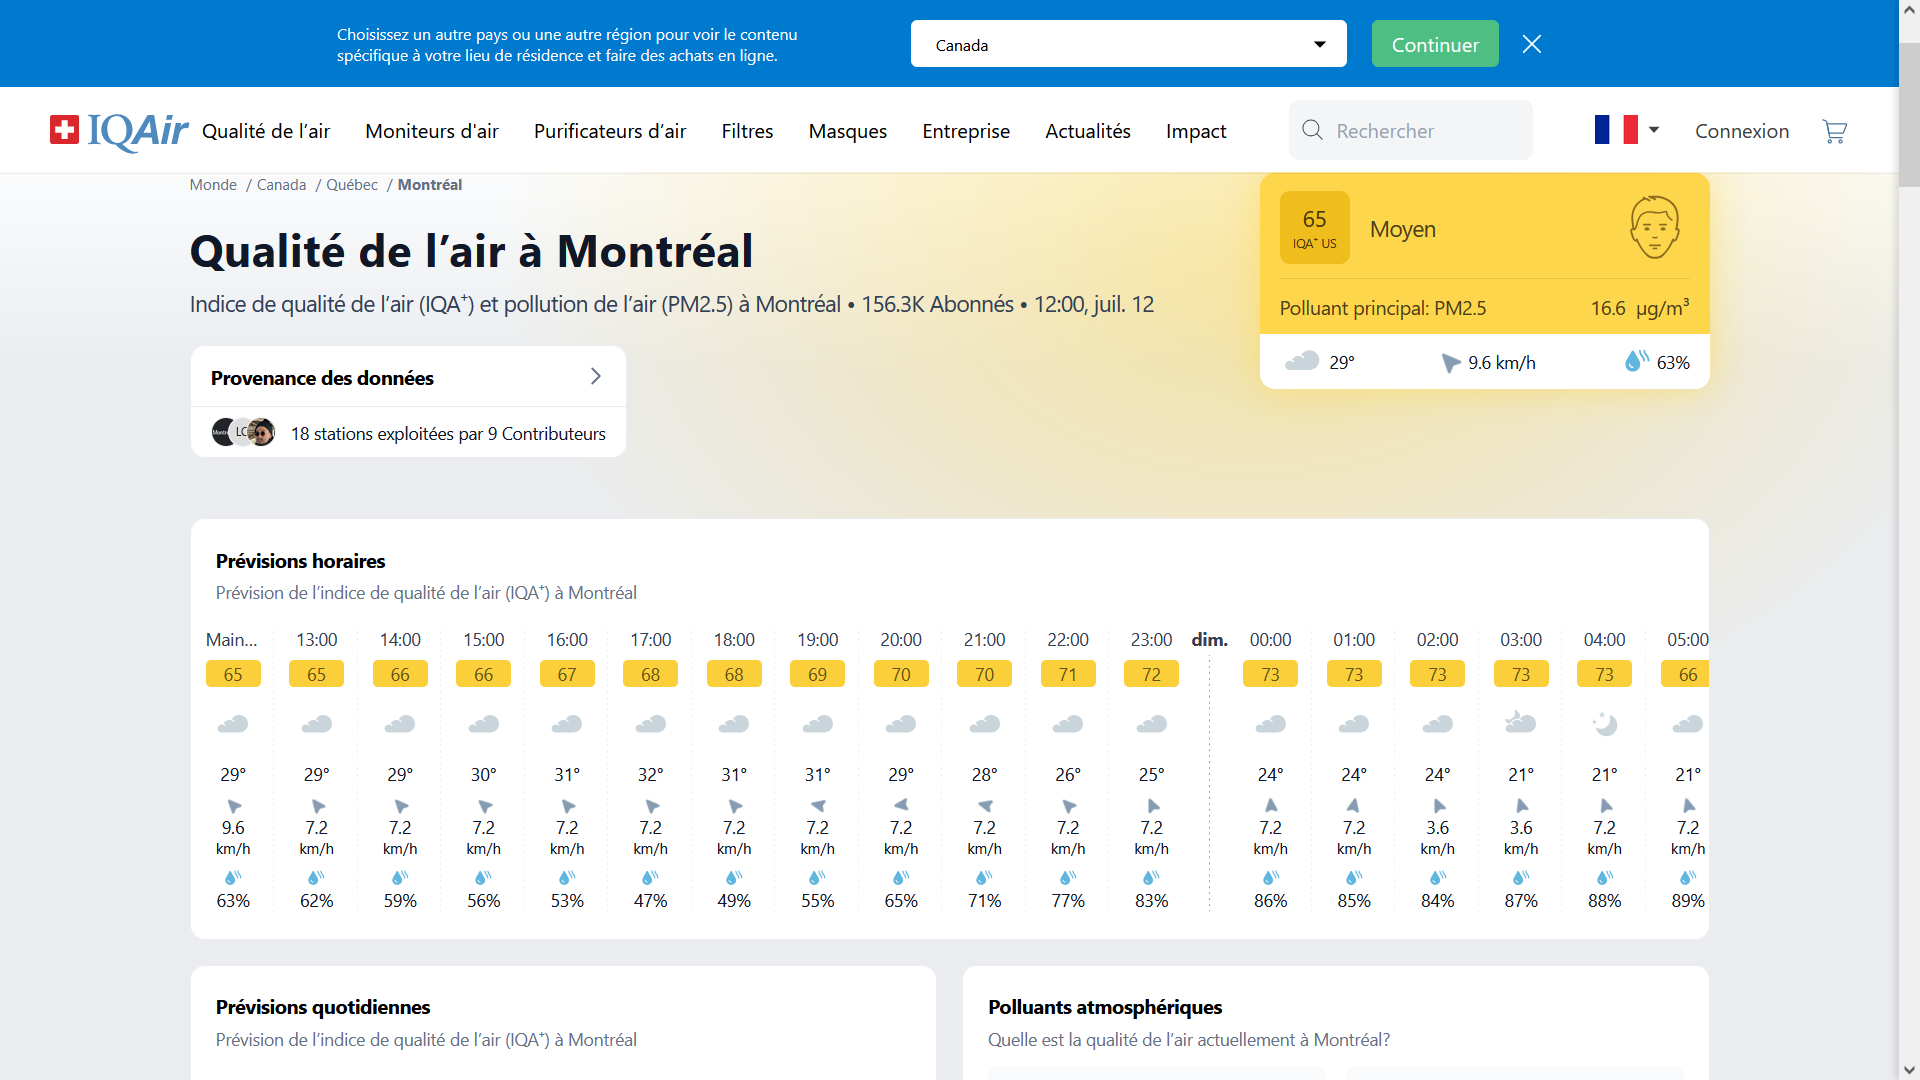The image size is (1920, 1080).
Task: Click Polluants atmosphériques heading
Action: [1105, 1007]
